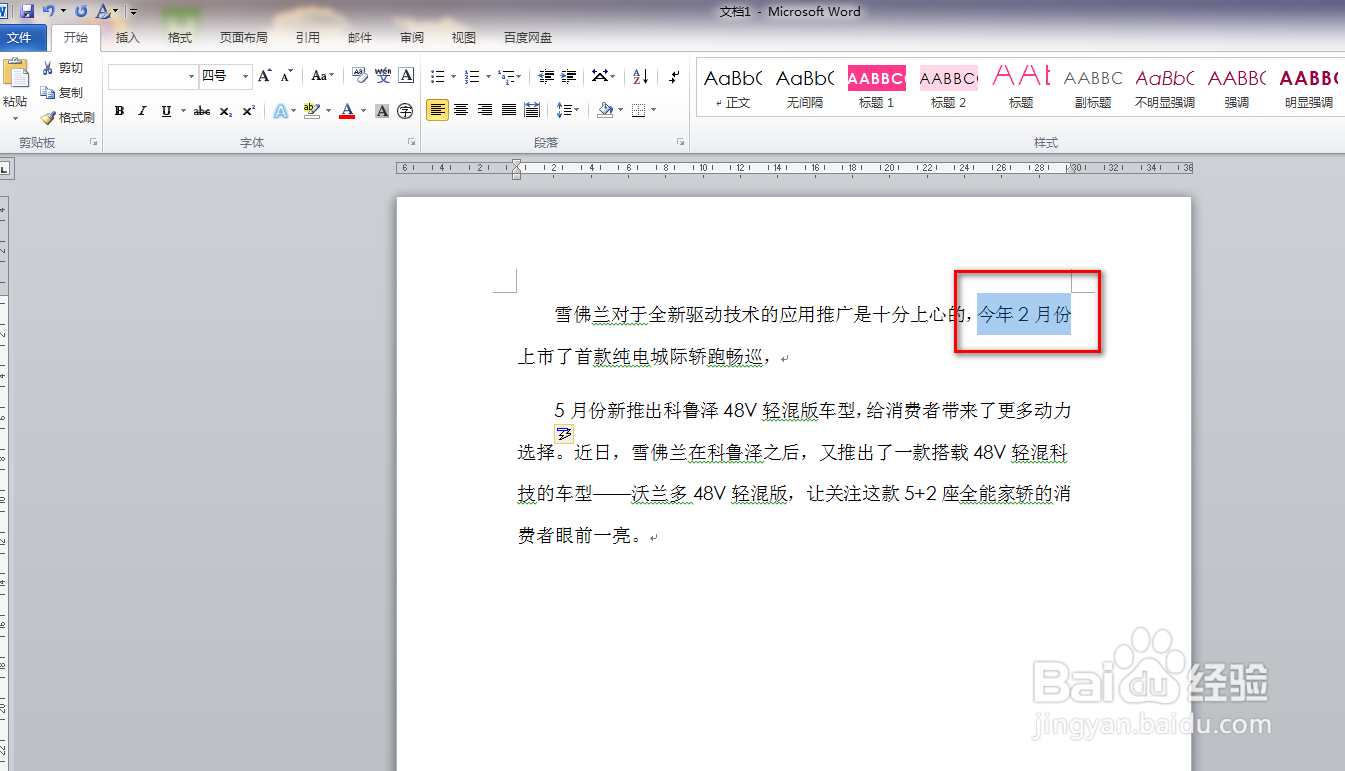
Task: Center align the paragraph
Action: click(461, 110)
